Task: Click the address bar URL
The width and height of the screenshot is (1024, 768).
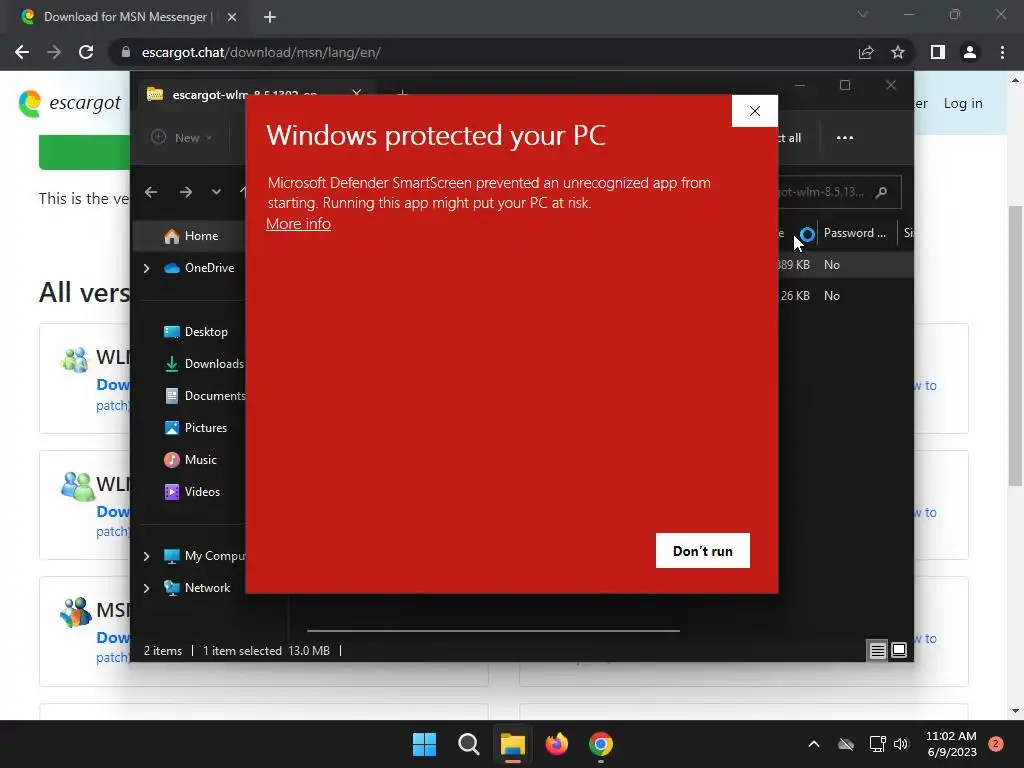Action: pos(261,52)
